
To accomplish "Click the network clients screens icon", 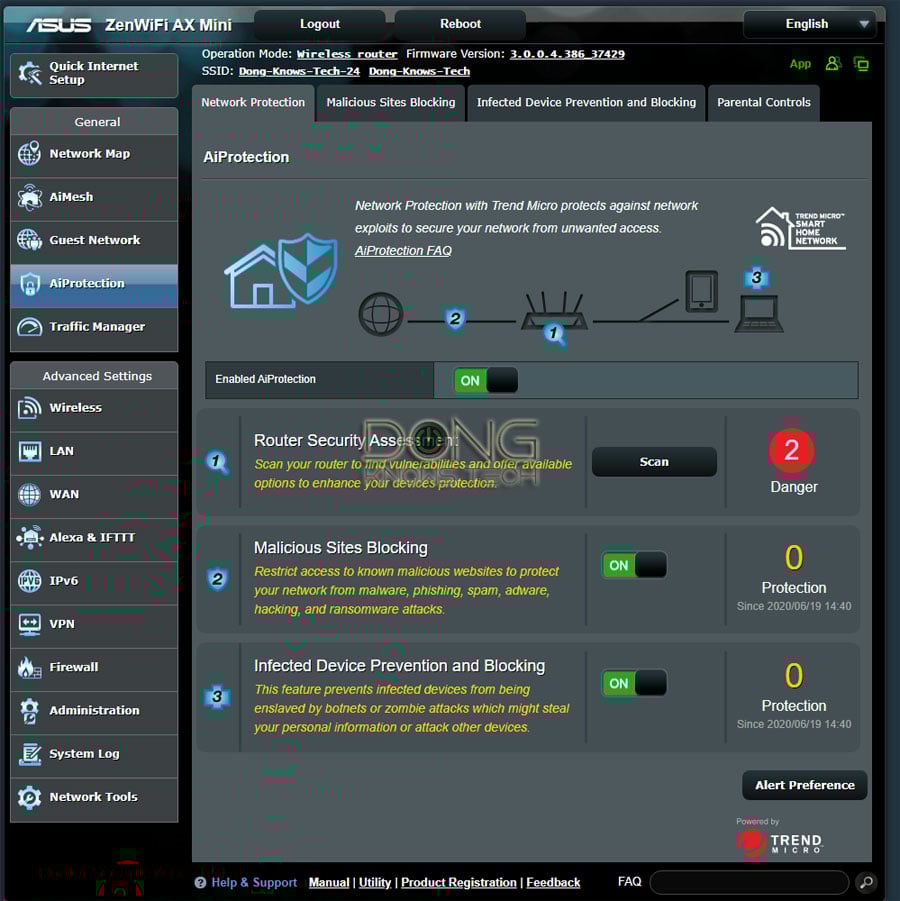I will [861, 63].
